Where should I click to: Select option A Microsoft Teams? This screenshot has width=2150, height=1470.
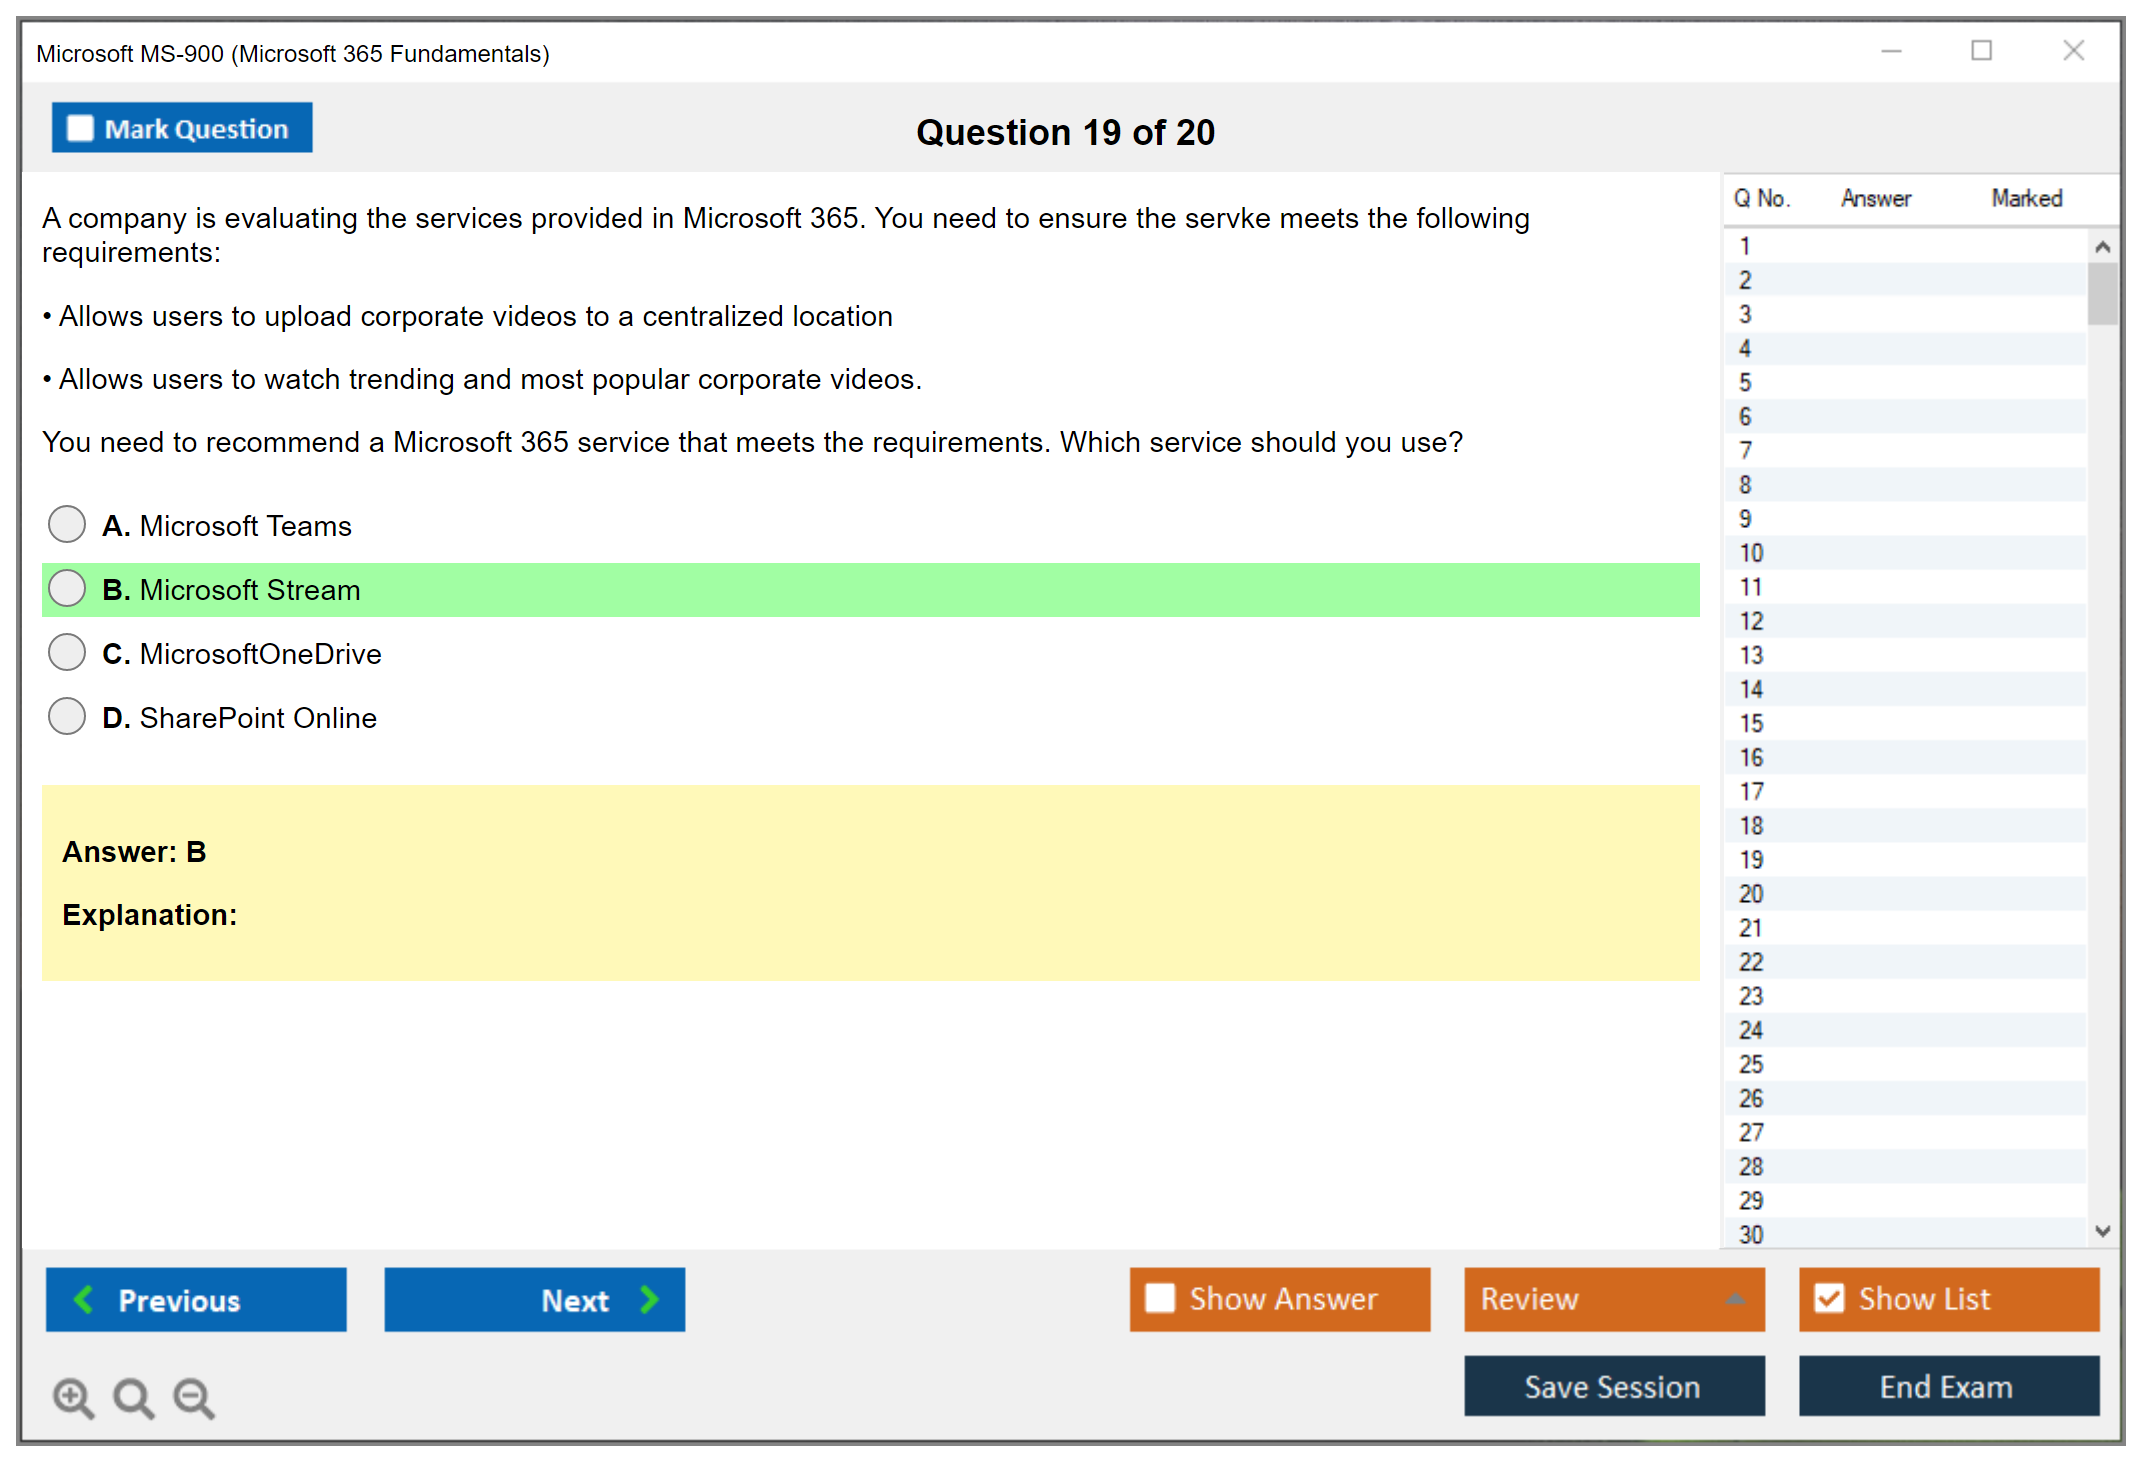tap(67, 524)
